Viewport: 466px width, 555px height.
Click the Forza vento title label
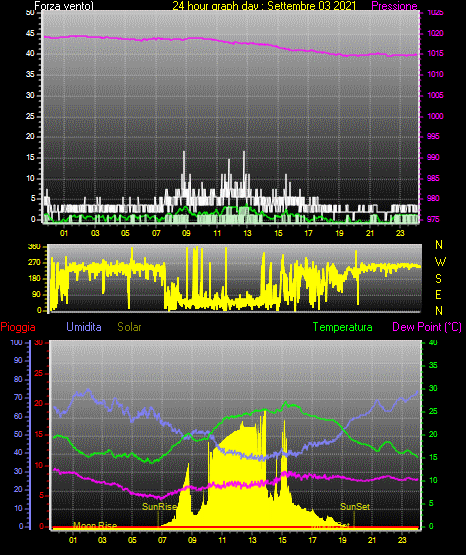[x=64, y=6]
